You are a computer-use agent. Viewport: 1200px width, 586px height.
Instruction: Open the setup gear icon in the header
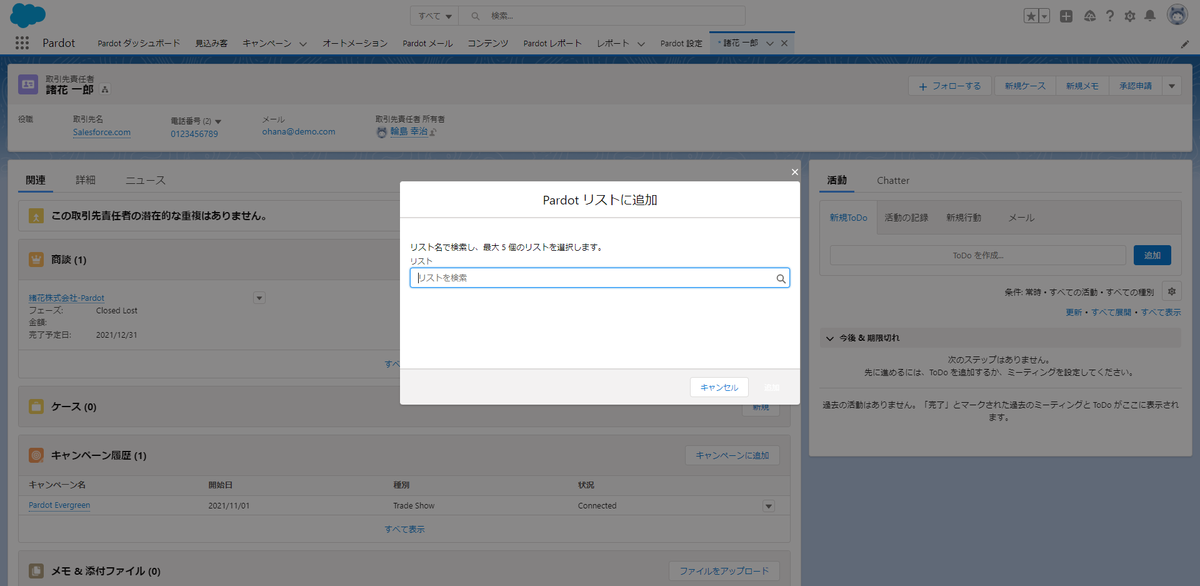(1130, 16)
